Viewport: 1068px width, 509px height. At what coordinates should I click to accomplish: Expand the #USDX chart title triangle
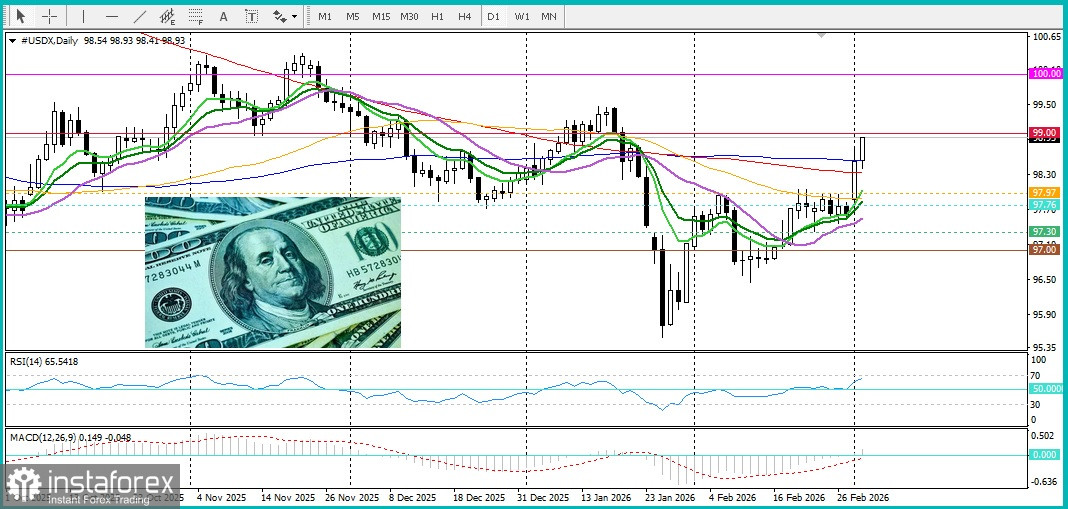tap(11, 40)
